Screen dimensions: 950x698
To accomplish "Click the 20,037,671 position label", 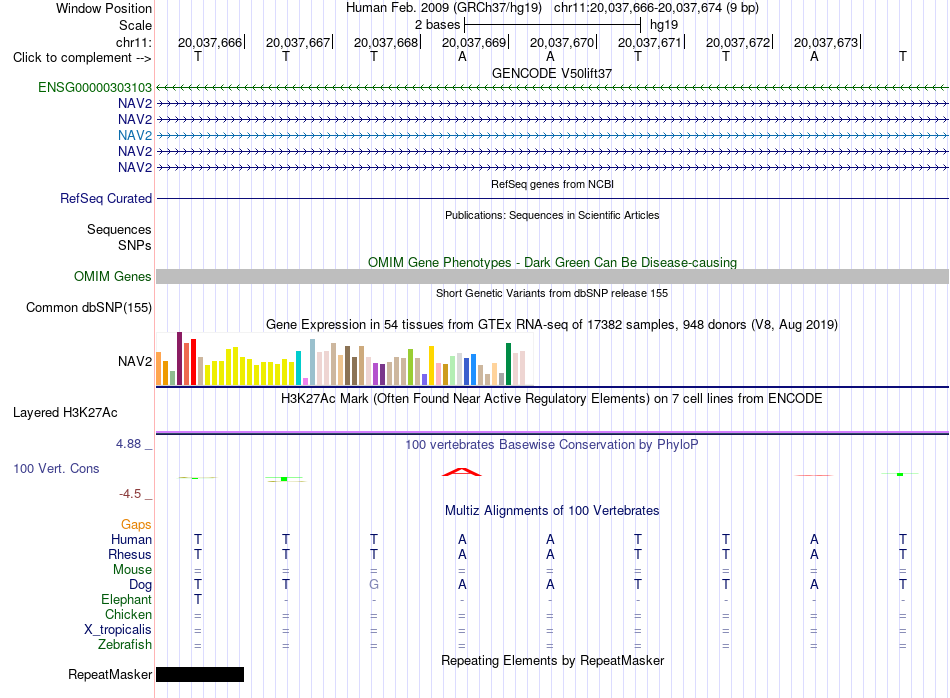I will click(x=649, y=42).
